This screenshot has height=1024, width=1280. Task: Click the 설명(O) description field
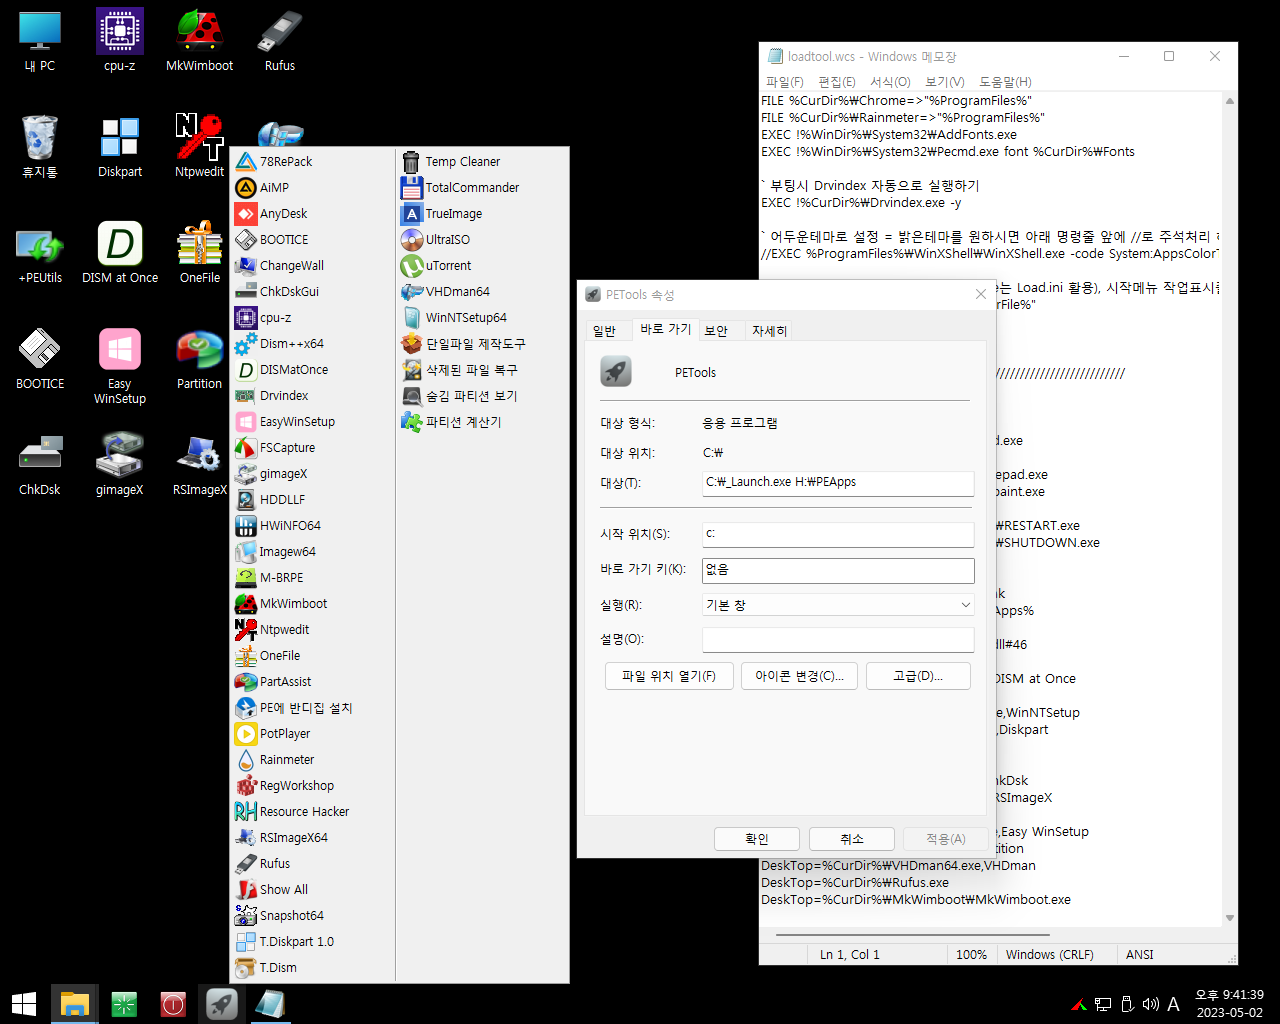click(838, 640)
